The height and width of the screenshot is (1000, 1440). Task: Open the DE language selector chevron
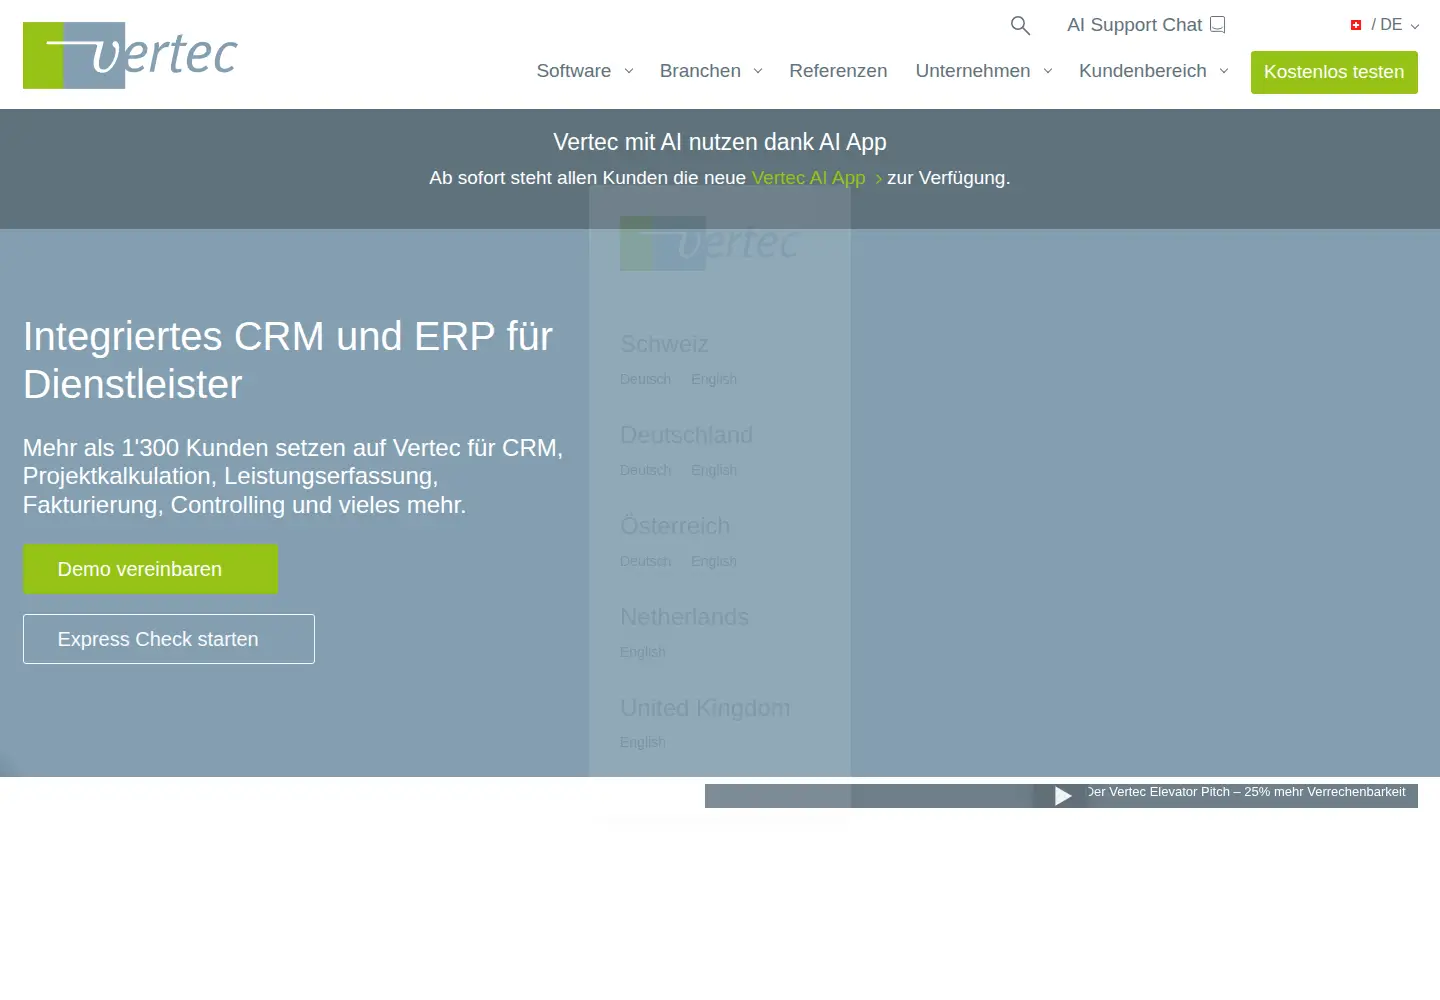coord(1415,26)
